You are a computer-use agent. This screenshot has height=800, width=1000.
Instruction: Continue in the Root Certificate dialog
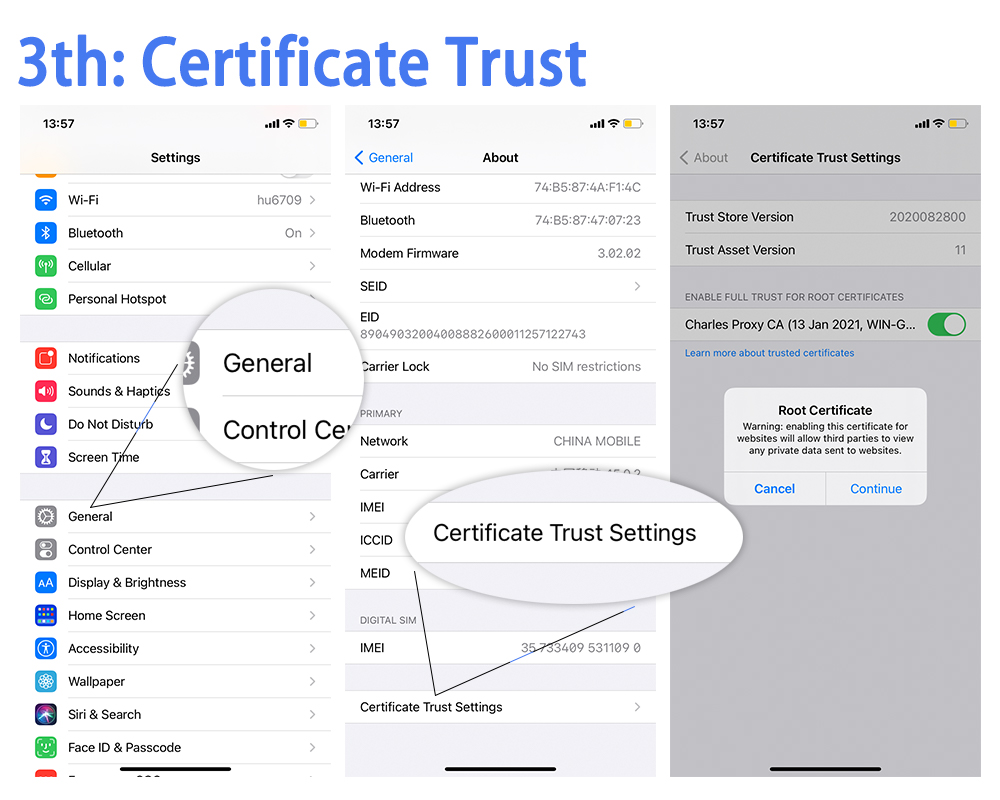pos(876,489)
